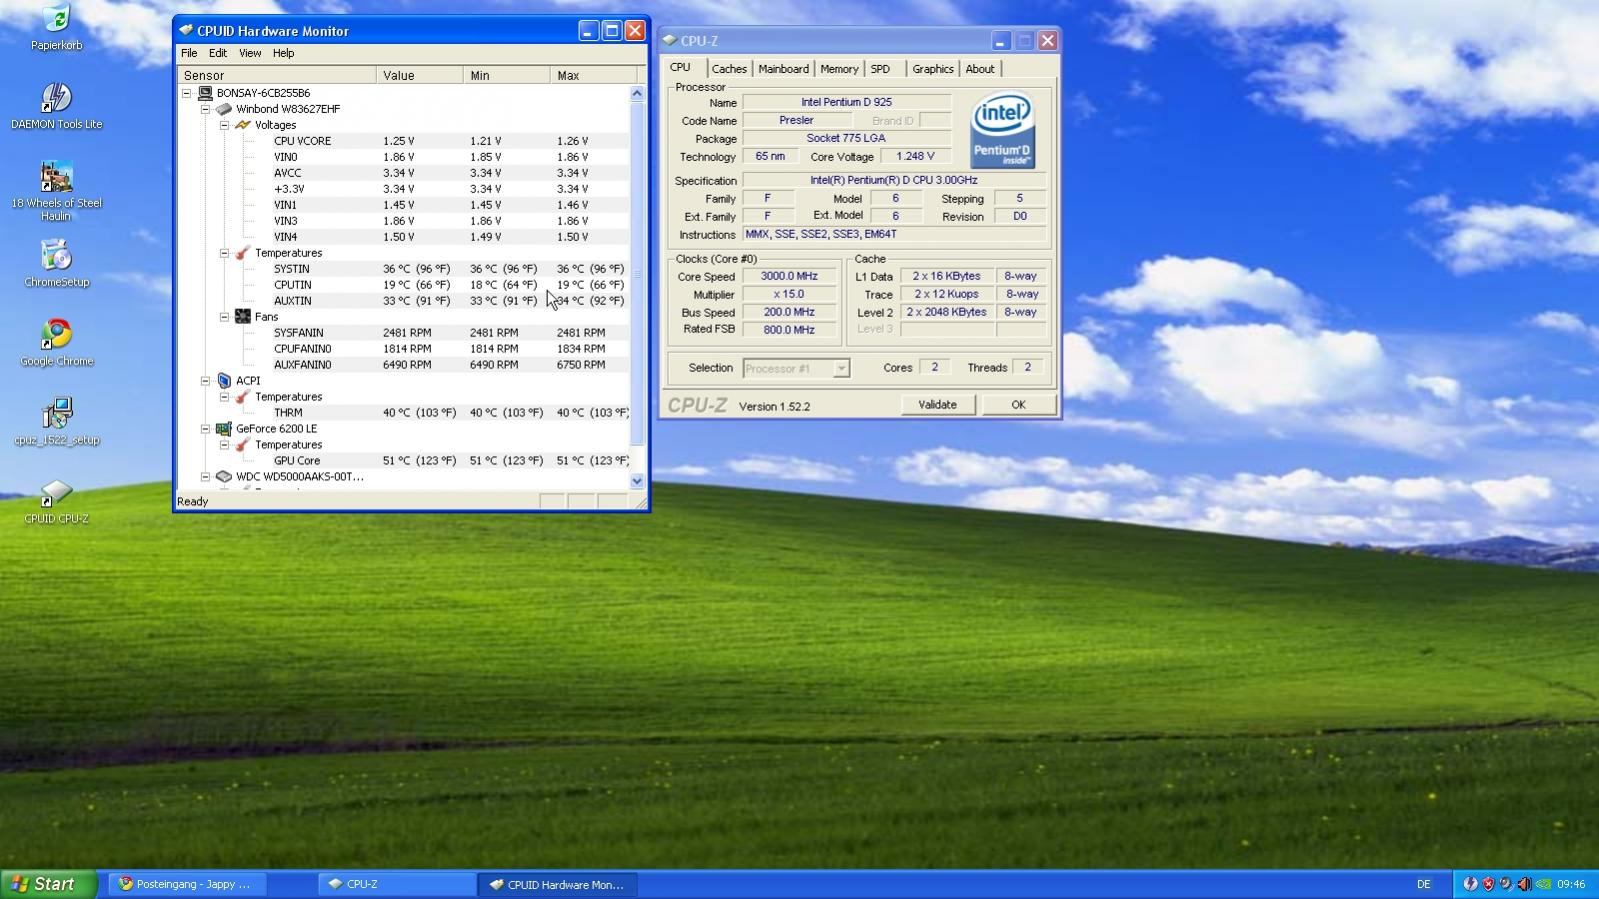1599x899 pixels.
Task: Click the Intel Pentium D logo
Action: click(x=1002, y=131)
